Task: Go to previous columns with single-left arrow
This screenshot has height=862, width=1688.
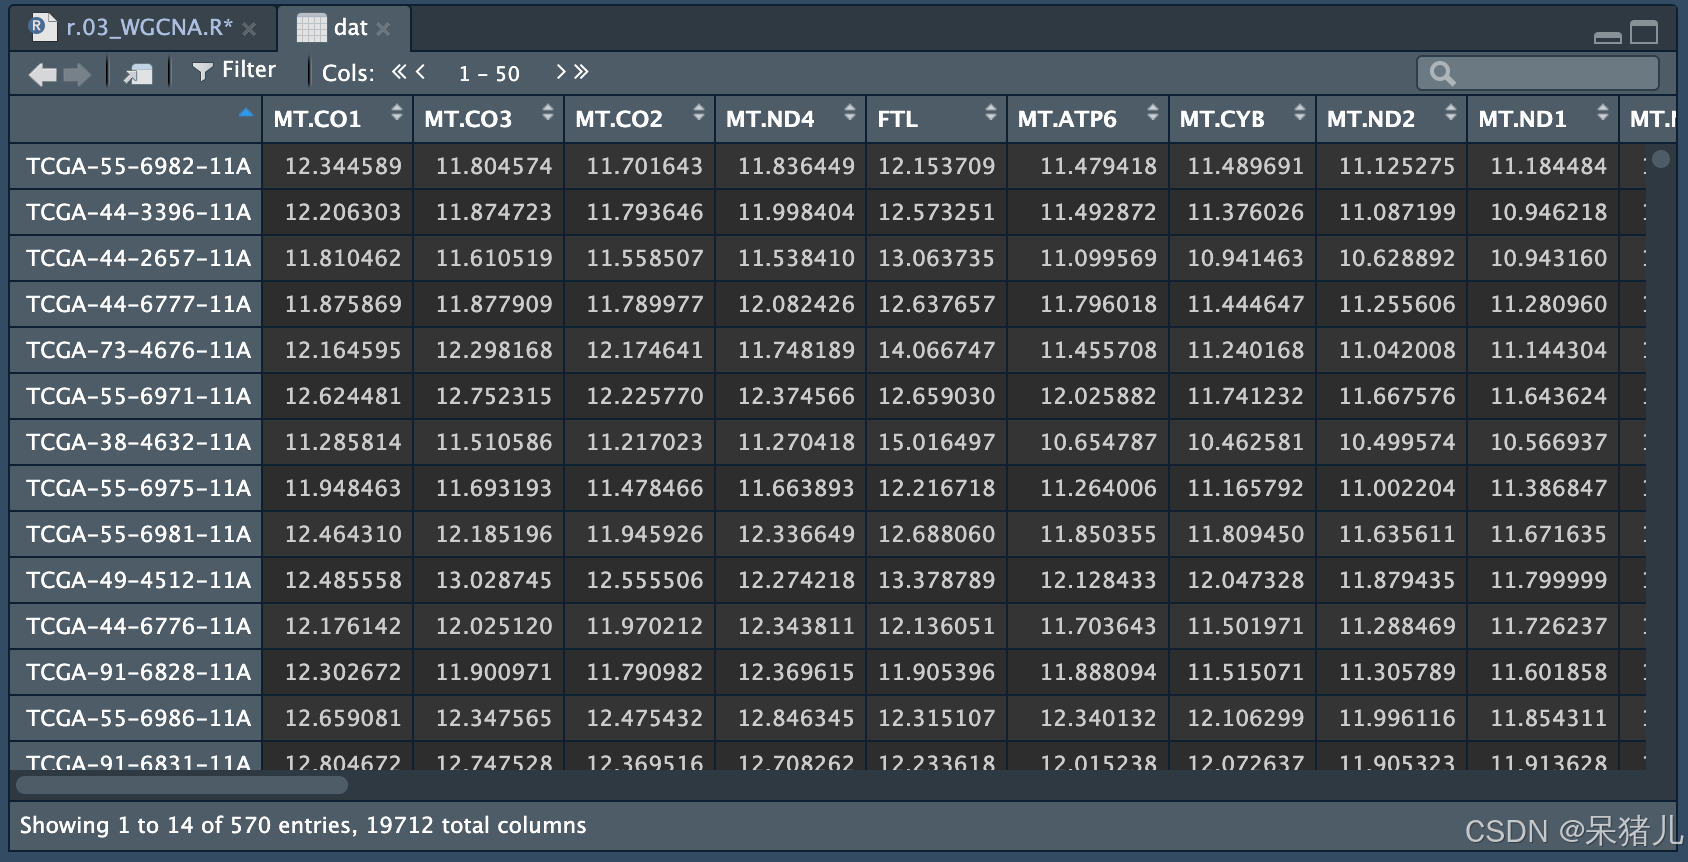Action: 421,71
